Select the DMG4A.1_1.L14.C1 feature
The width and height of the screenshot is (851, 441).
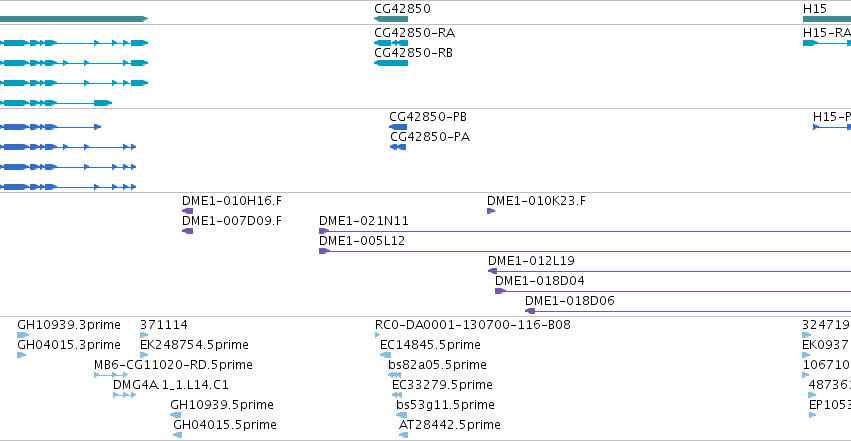pyautogui.click(x=124, y=395)
